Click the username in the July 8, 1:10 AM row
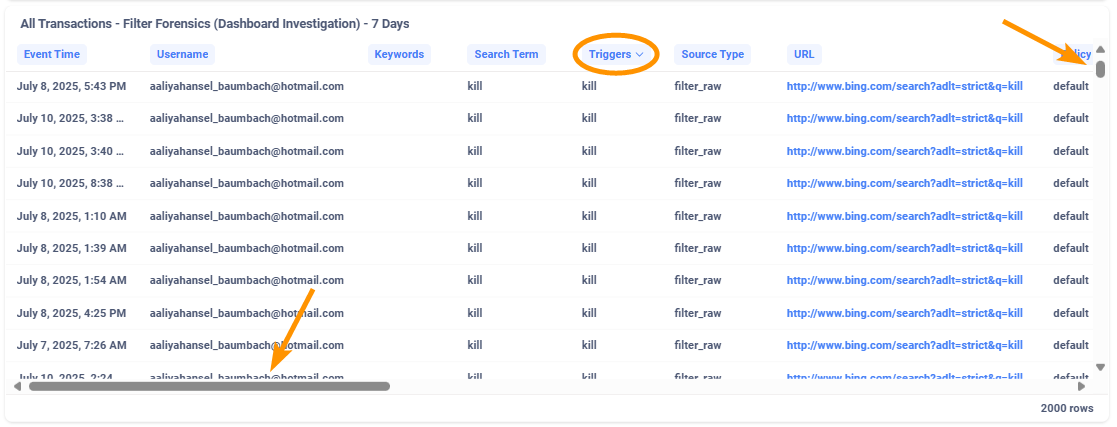 point(246,216)
